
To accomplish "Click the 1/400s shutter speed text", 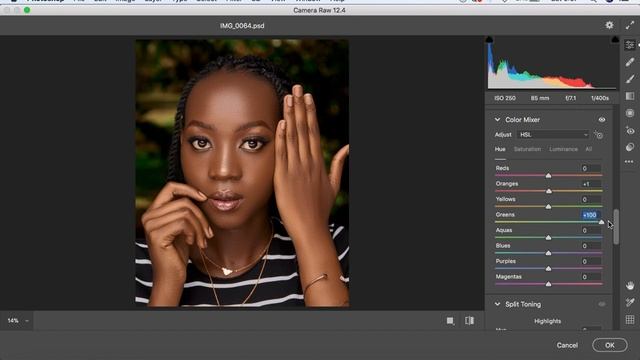I will [x=600, y=98].
